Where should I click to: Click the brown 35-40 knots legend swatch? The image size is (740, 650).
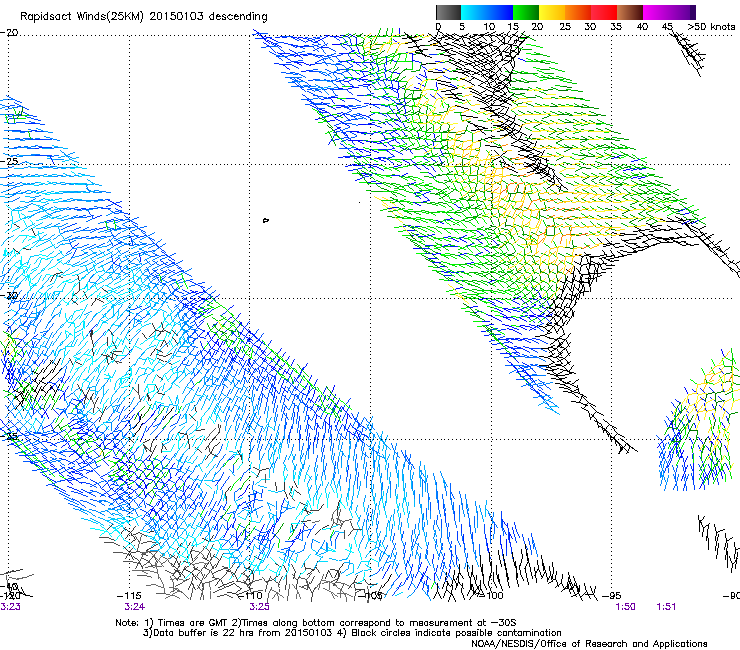tap(630, 12)
